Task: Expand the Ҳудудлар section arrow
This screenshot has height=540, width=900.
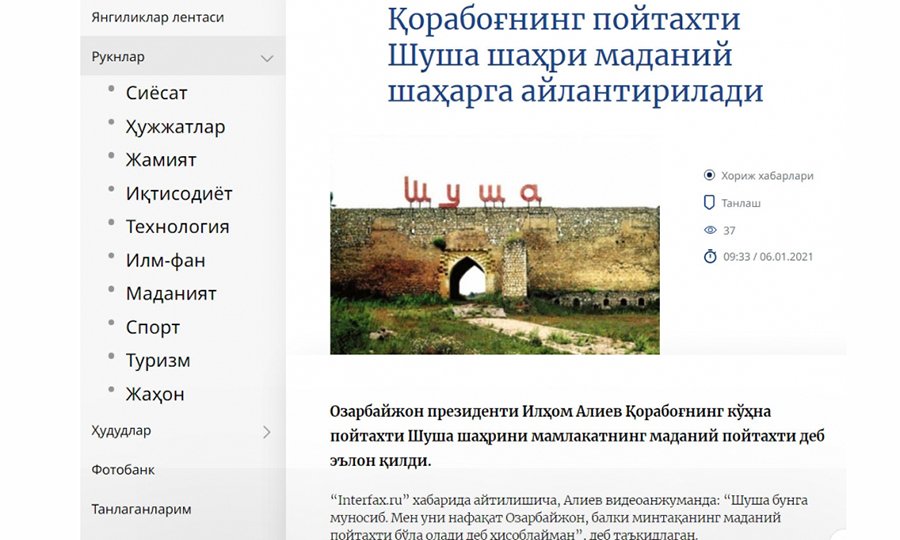Action: point(266,432)
